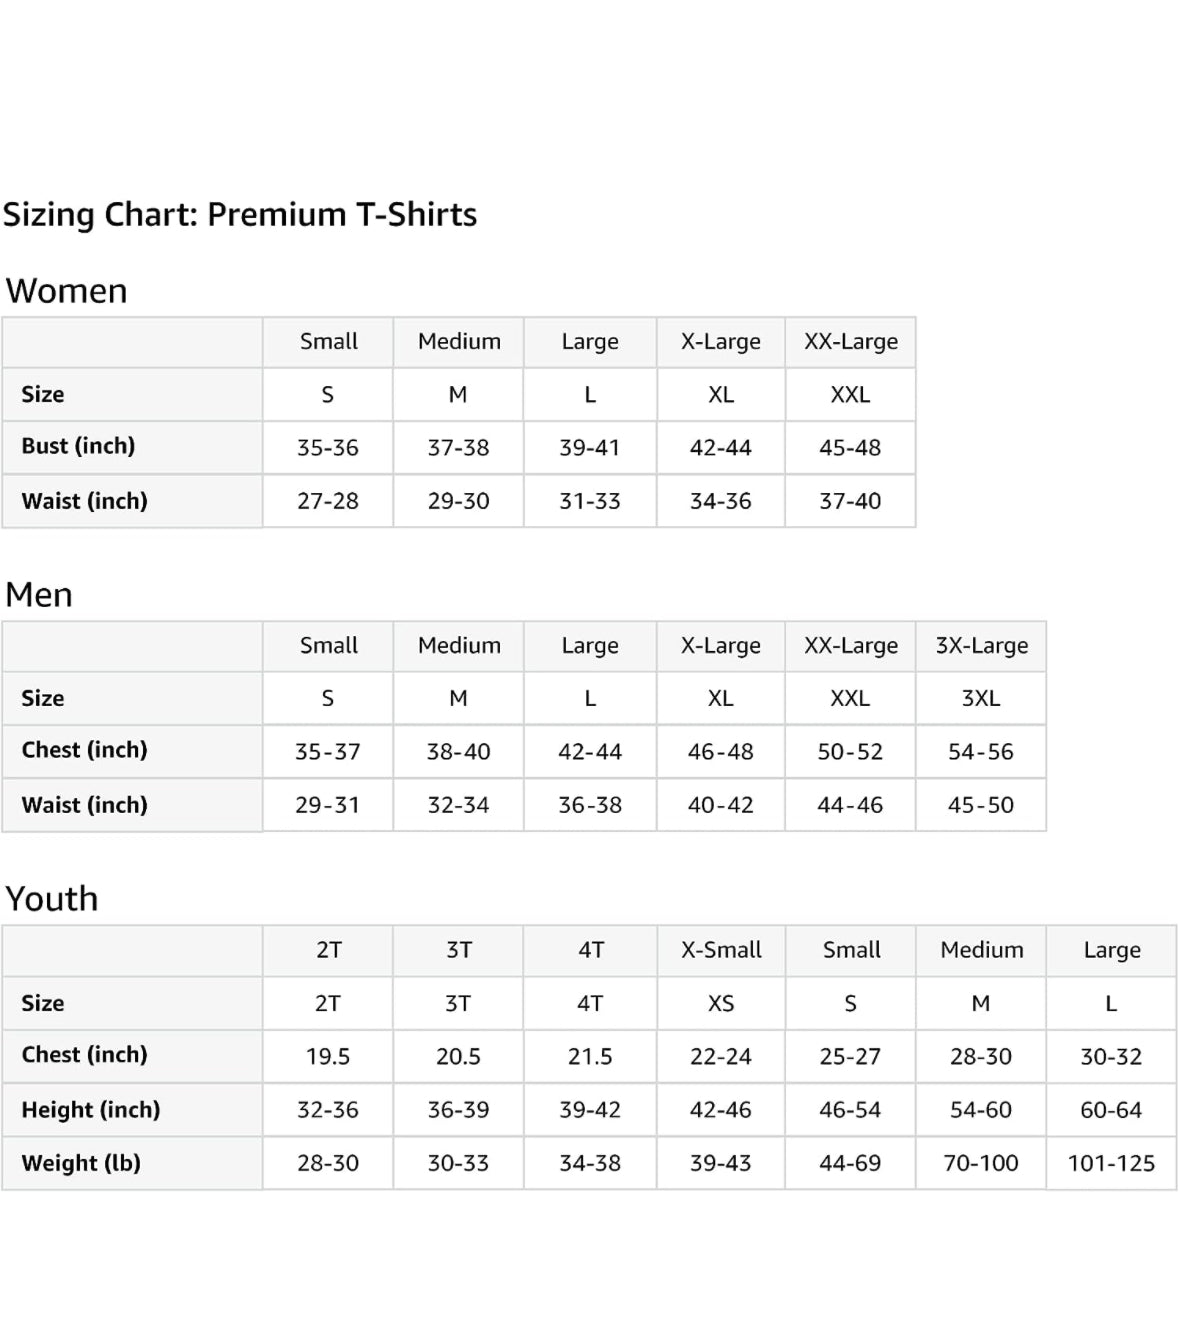Select the Youth Height (inch) row label
The width and height of the screenshot is (1179, 1331).
coord(91,1110)
